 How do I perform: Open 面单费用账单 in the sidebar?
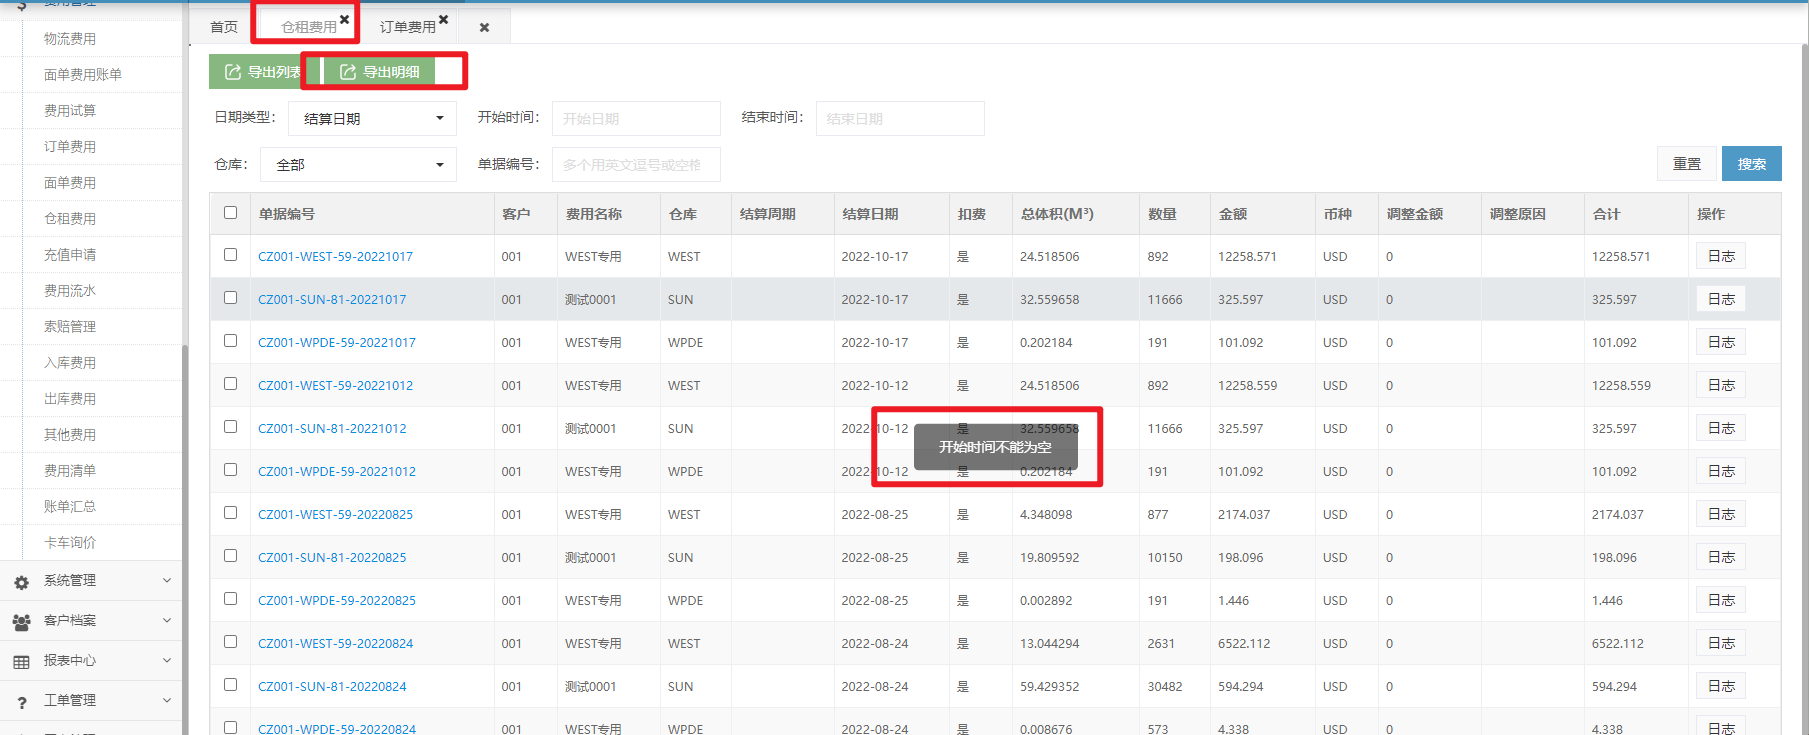[83, 75]
